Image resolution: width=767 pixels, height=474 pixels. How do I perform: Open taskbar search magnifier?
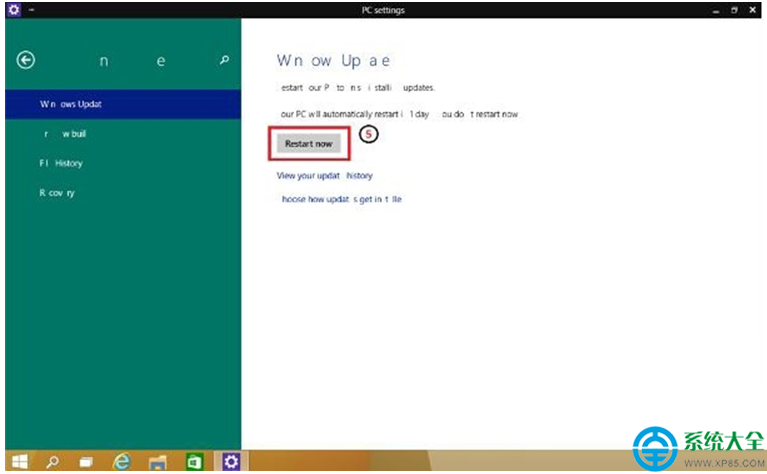(x=52, y=461)
